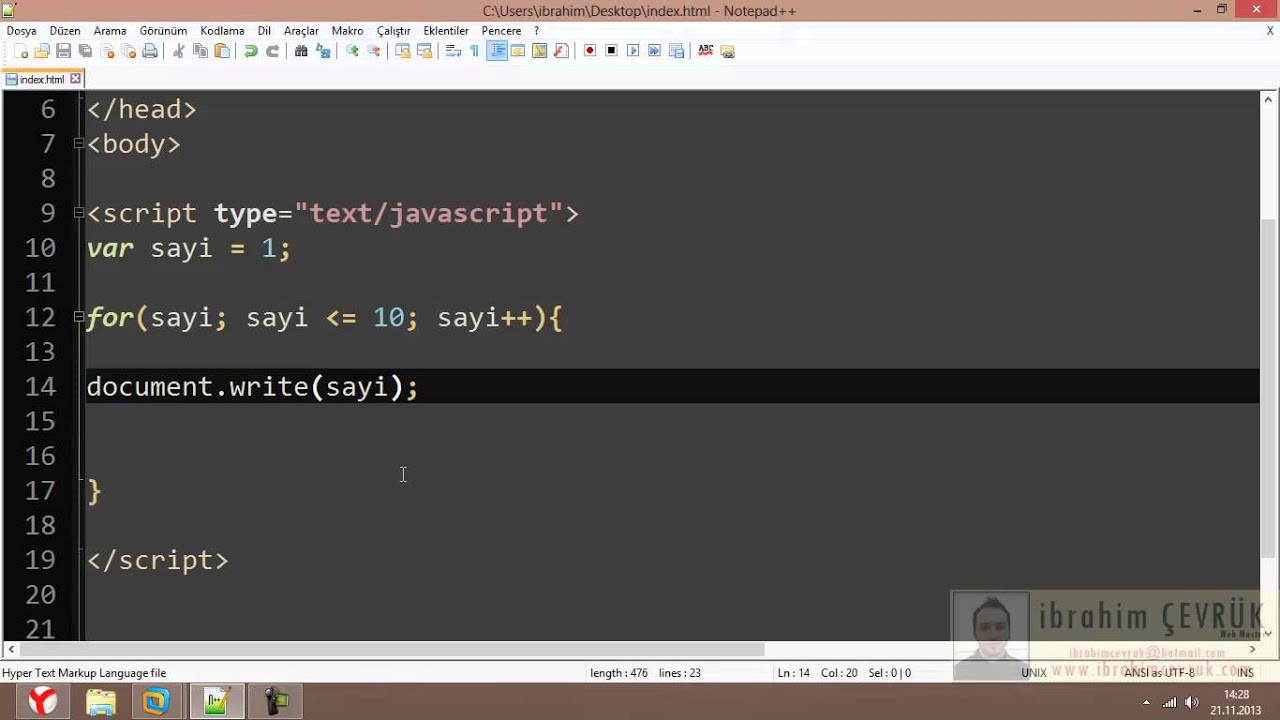
Task: Collapse the body fold marker on line 7
Action: (79, 144)
